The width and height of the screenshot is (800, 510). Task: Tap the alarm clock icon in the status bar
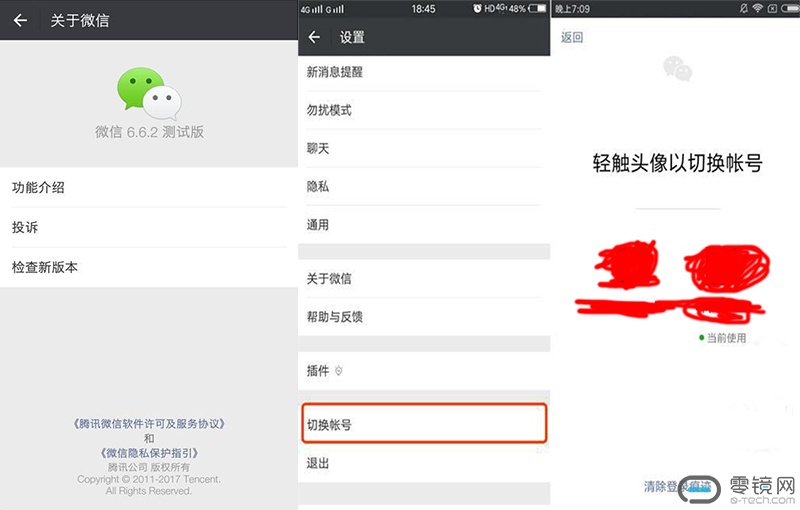click(478, 9)
